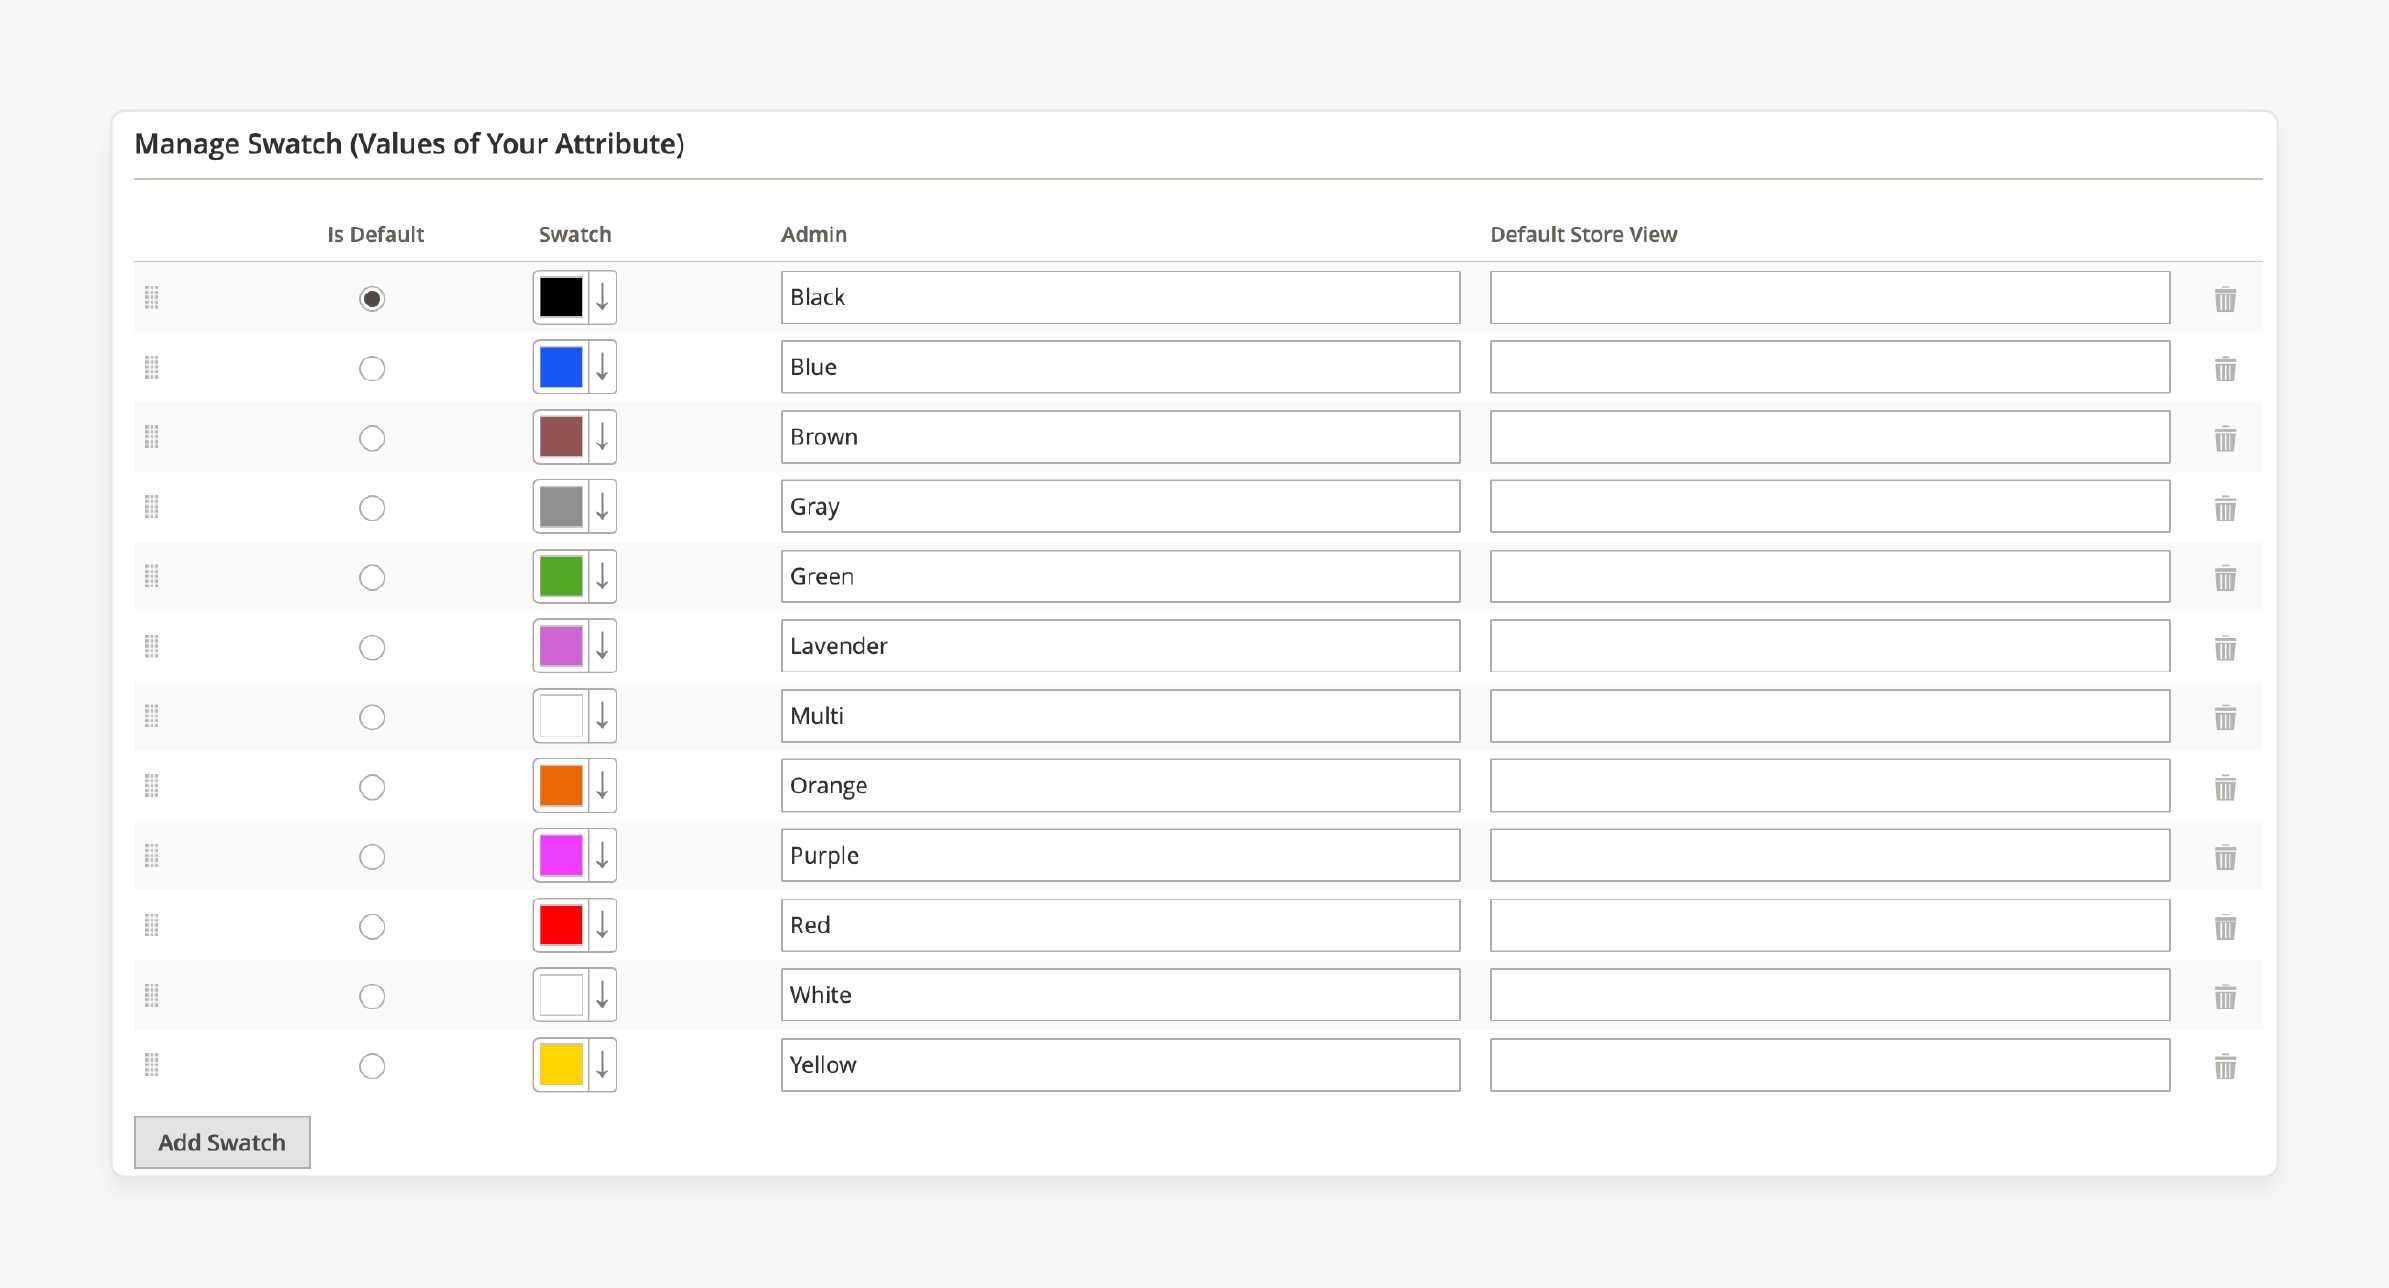2389x1288 pixels.
Task: Click the red color swatch
Action: 561,925
